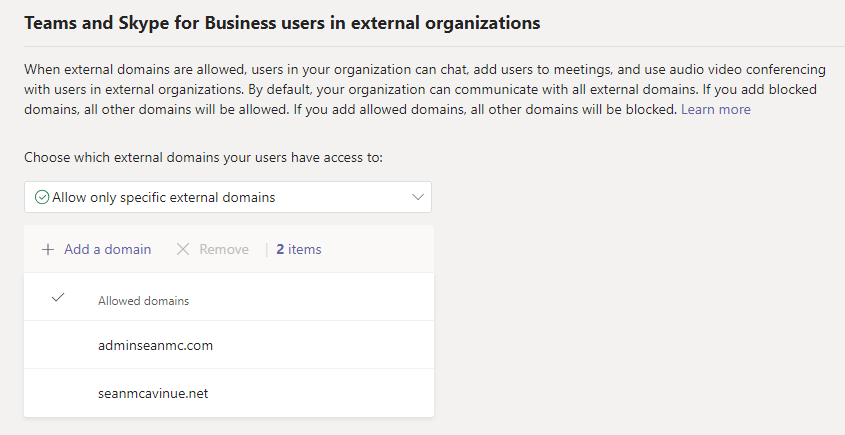Image resolution: width=845 pixels, height=435 pixels.
Task: Toggle the select-all checkmark in the table header
Action: pos(58,298)
